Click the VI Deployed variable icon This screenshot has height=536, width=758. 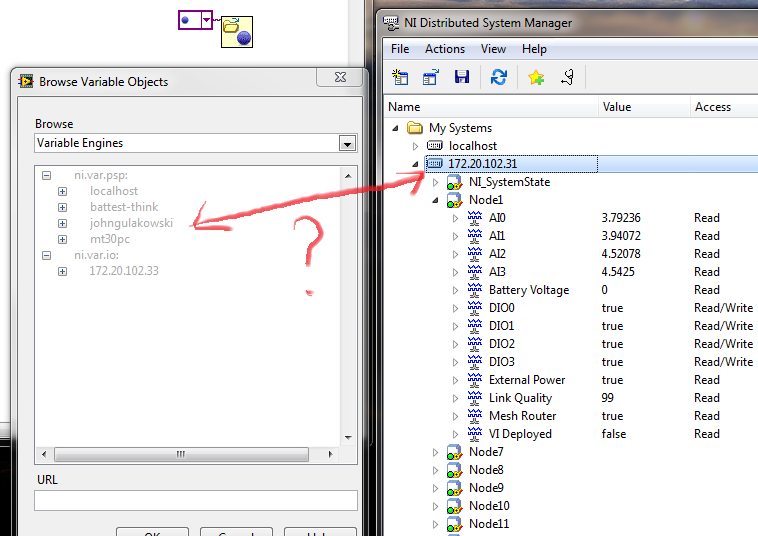[475, 434]
